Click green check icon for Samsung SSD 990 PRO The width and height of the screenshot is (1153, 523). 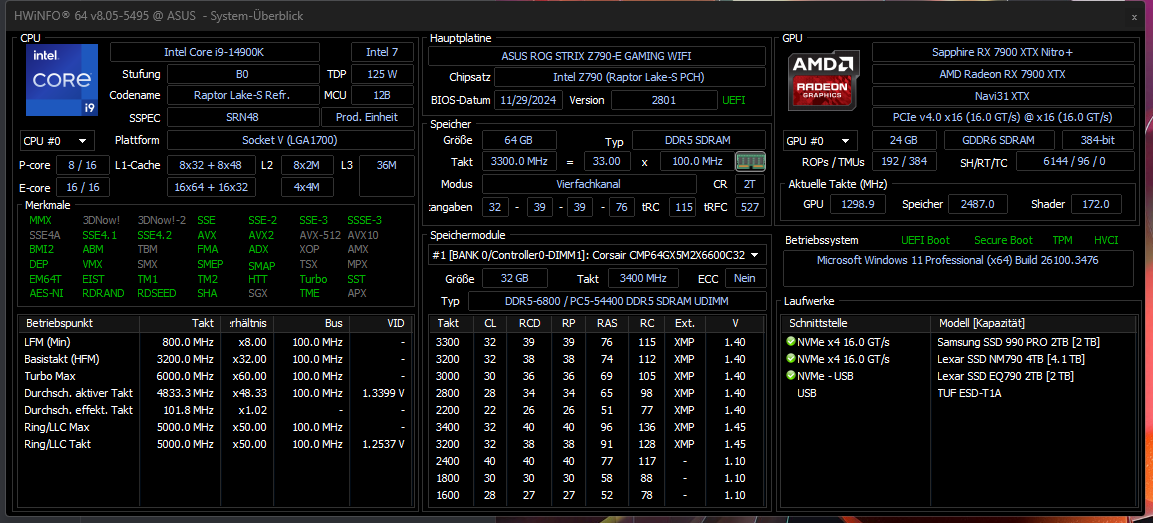tap(790, 341)
